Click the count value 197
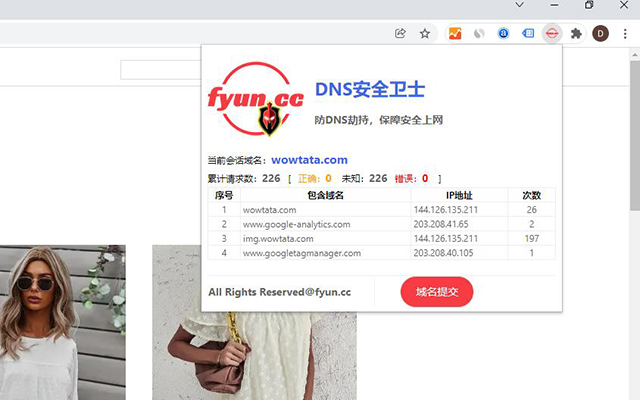This screenshot has height=400, width=640. coord(531,238)
